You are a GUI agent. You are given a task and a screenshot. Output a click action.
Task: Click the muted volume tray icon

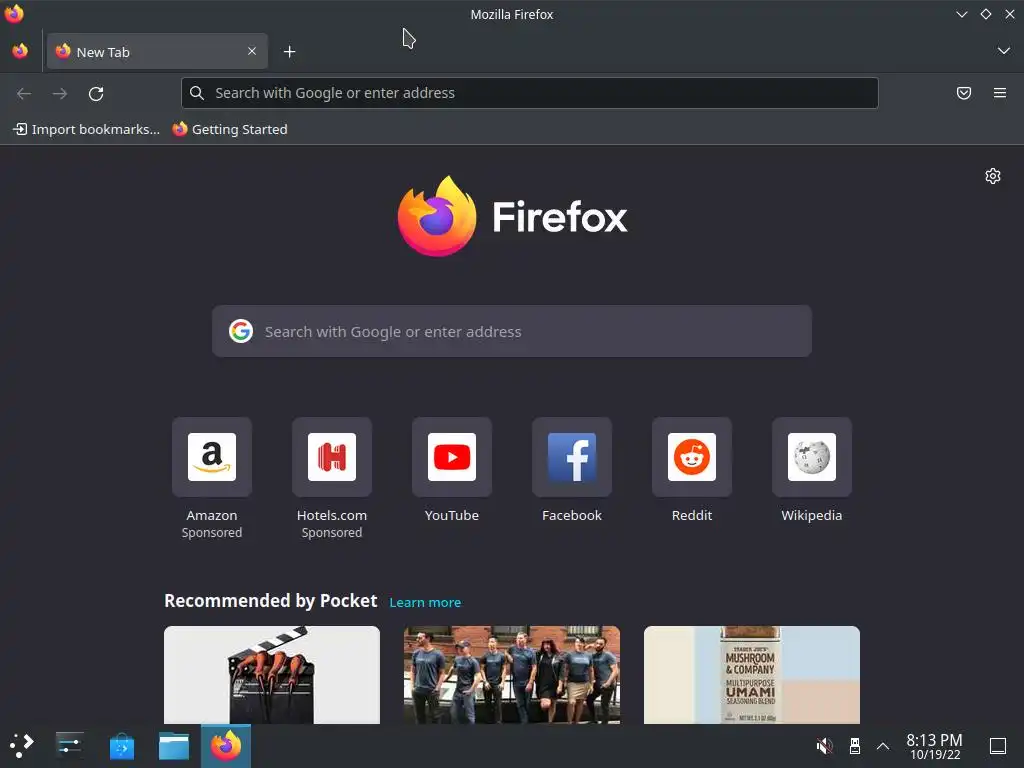coord(825,745)
